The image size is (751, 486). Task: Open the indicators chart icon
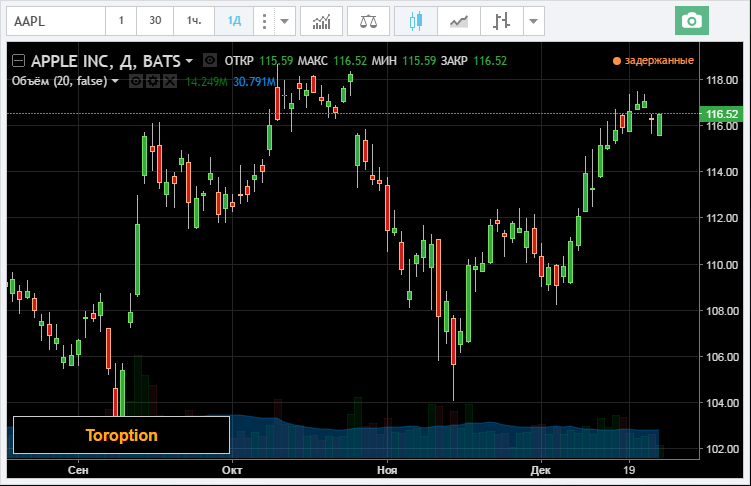point(321,21)
